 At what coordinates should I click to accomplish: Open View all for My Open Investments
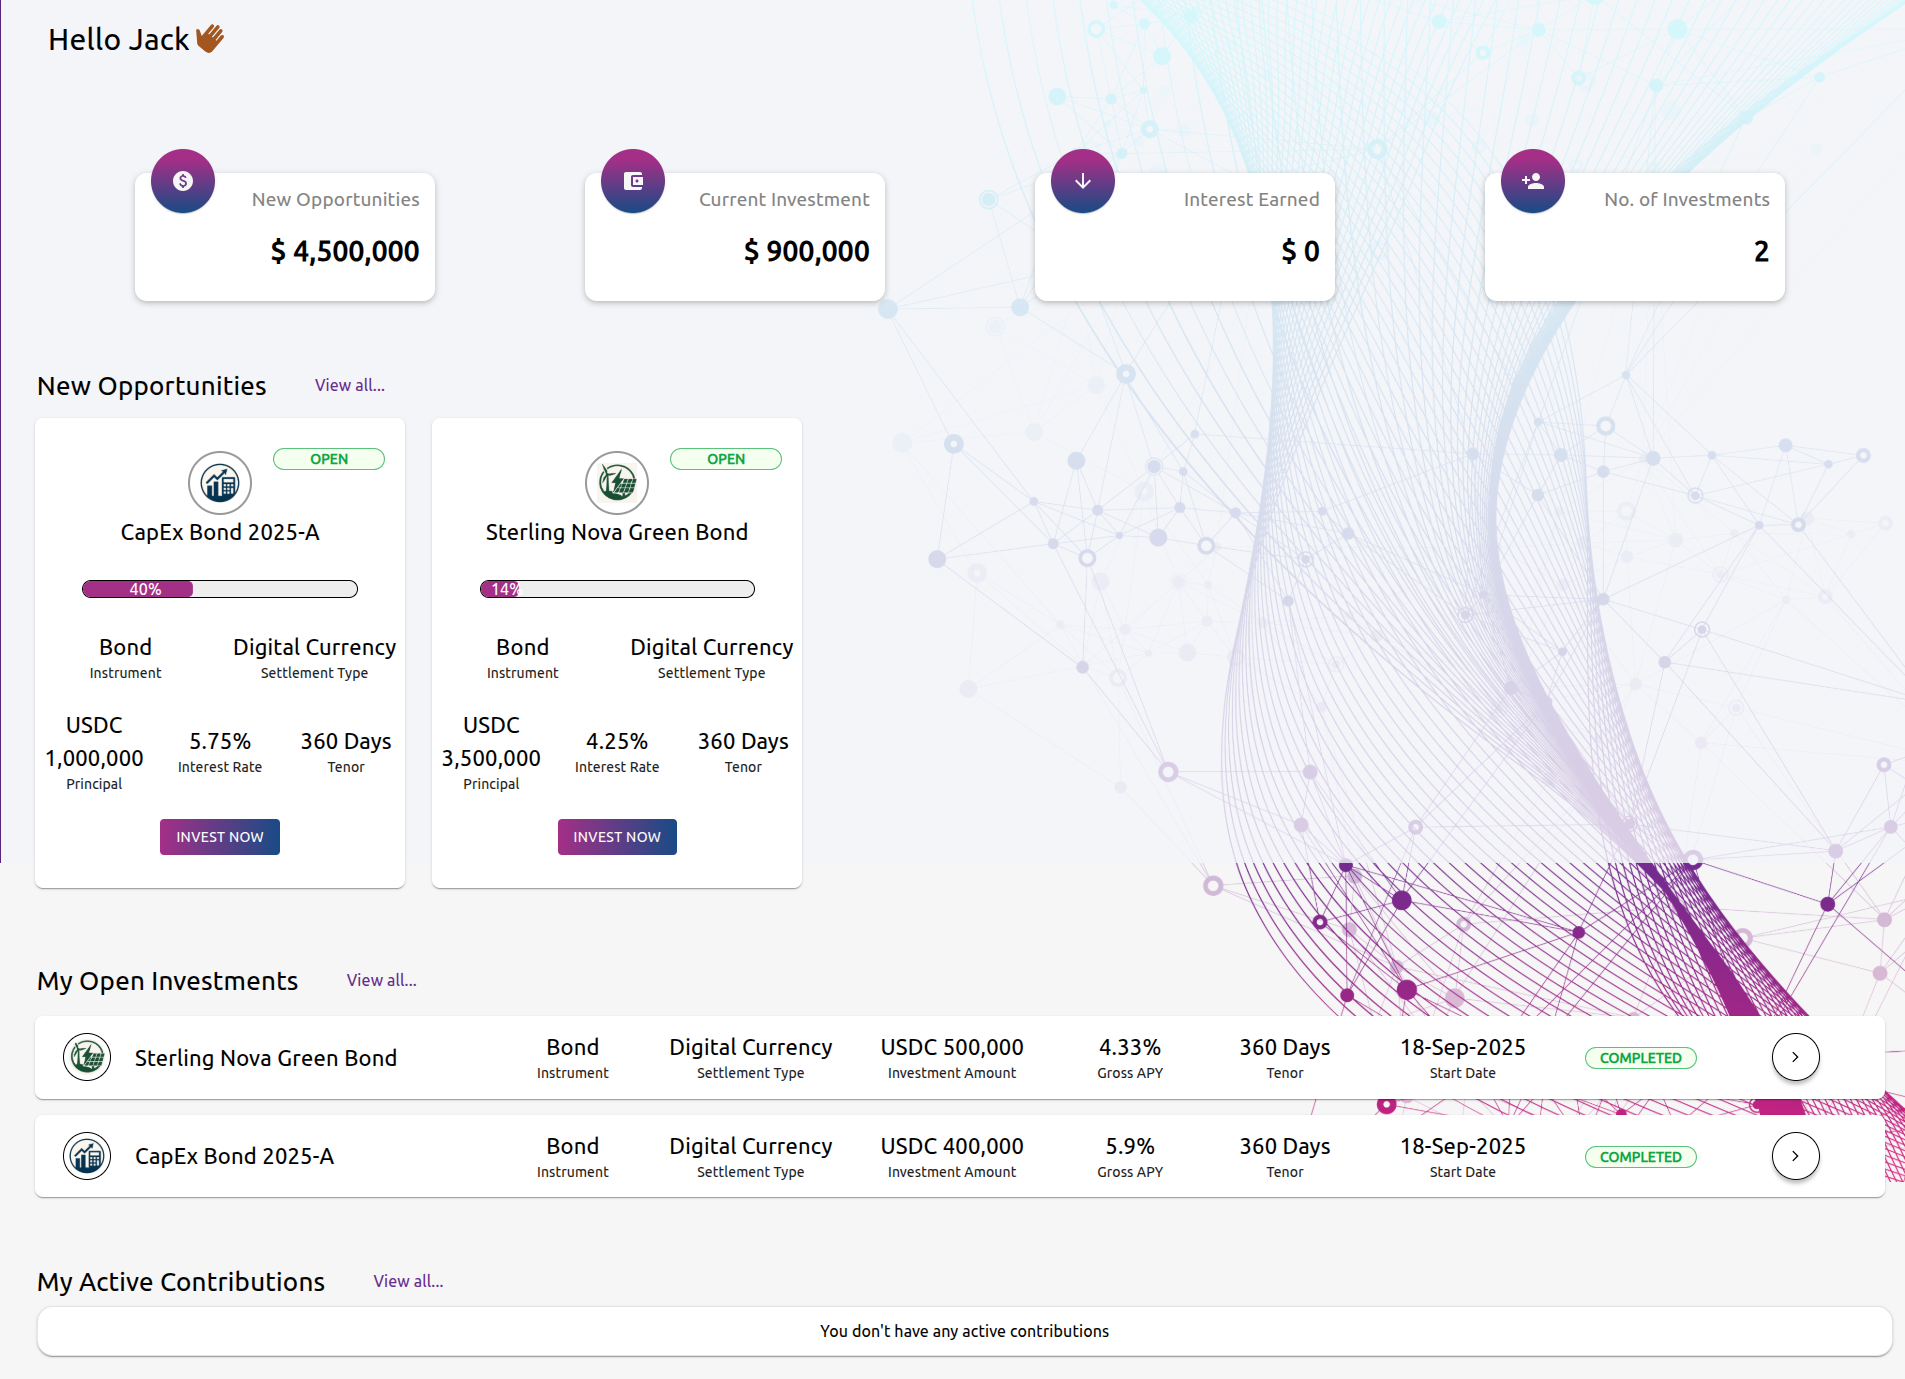pyautogui.click(x=381, y=980)
